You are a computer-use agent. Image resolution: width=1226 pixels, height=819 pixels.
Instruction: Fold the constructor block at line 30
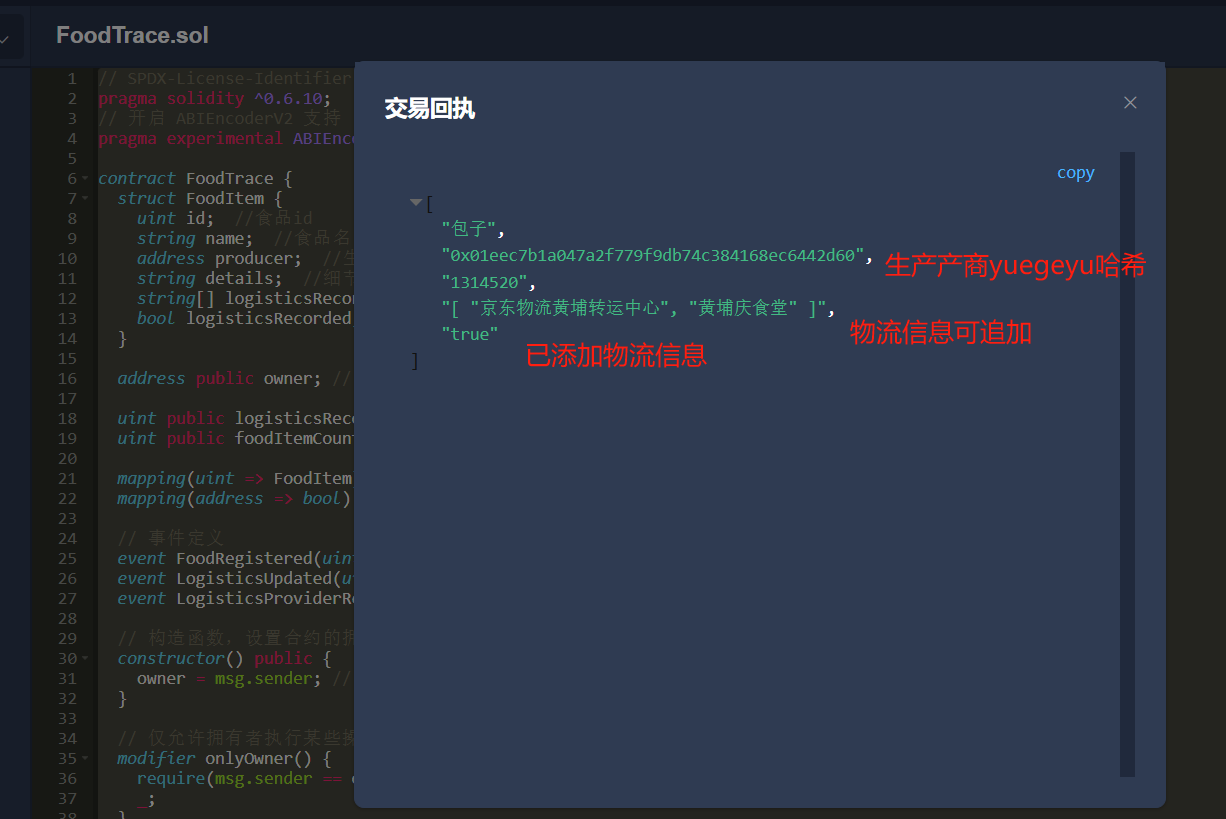(x=85, y=659)
